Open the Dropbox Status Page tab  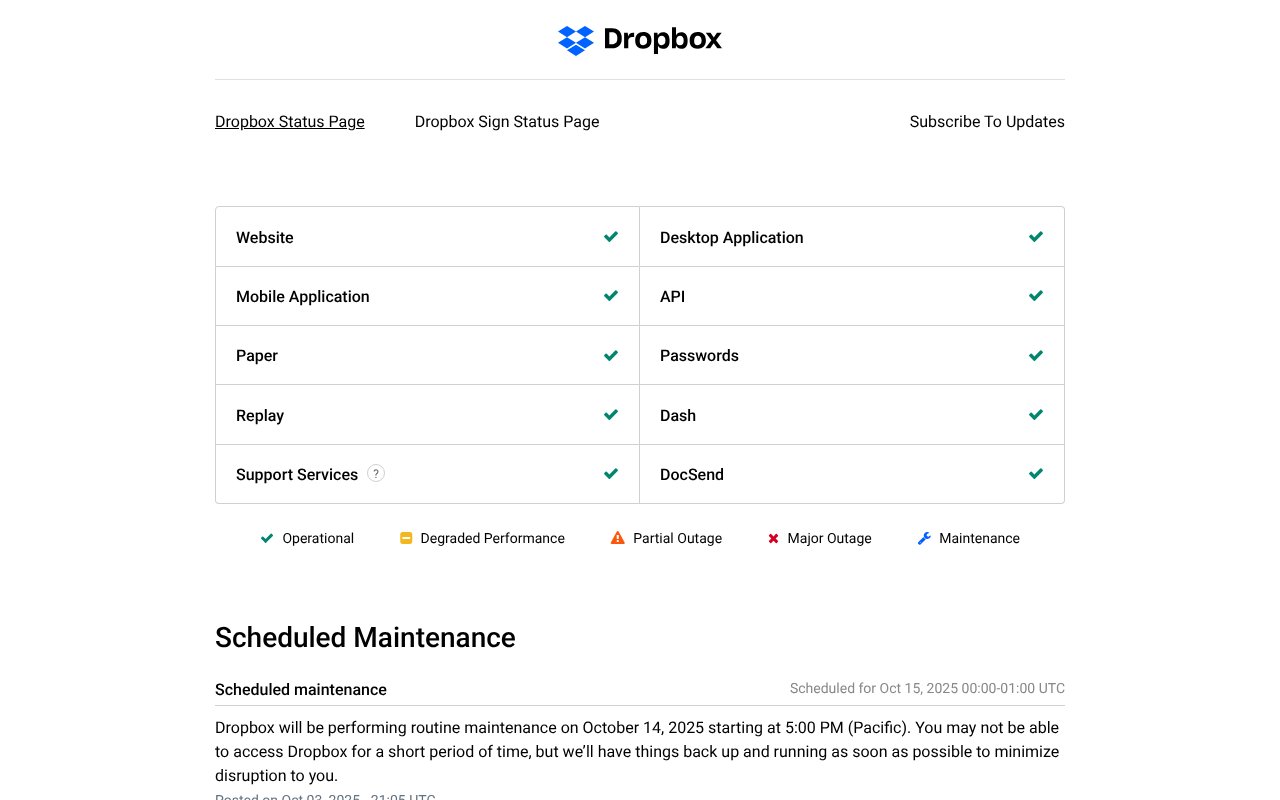point(290,122)
